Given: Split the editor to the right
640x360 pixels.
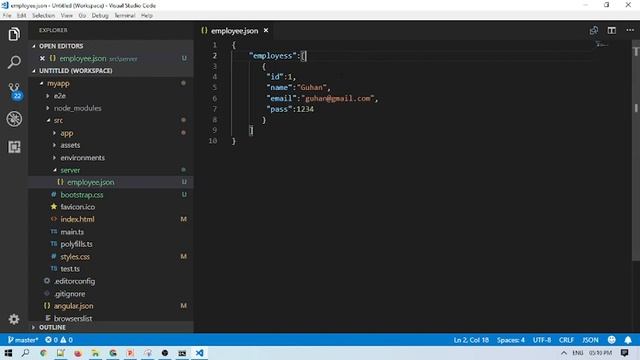Looking at the screenshot, I should tap(611, 31).
